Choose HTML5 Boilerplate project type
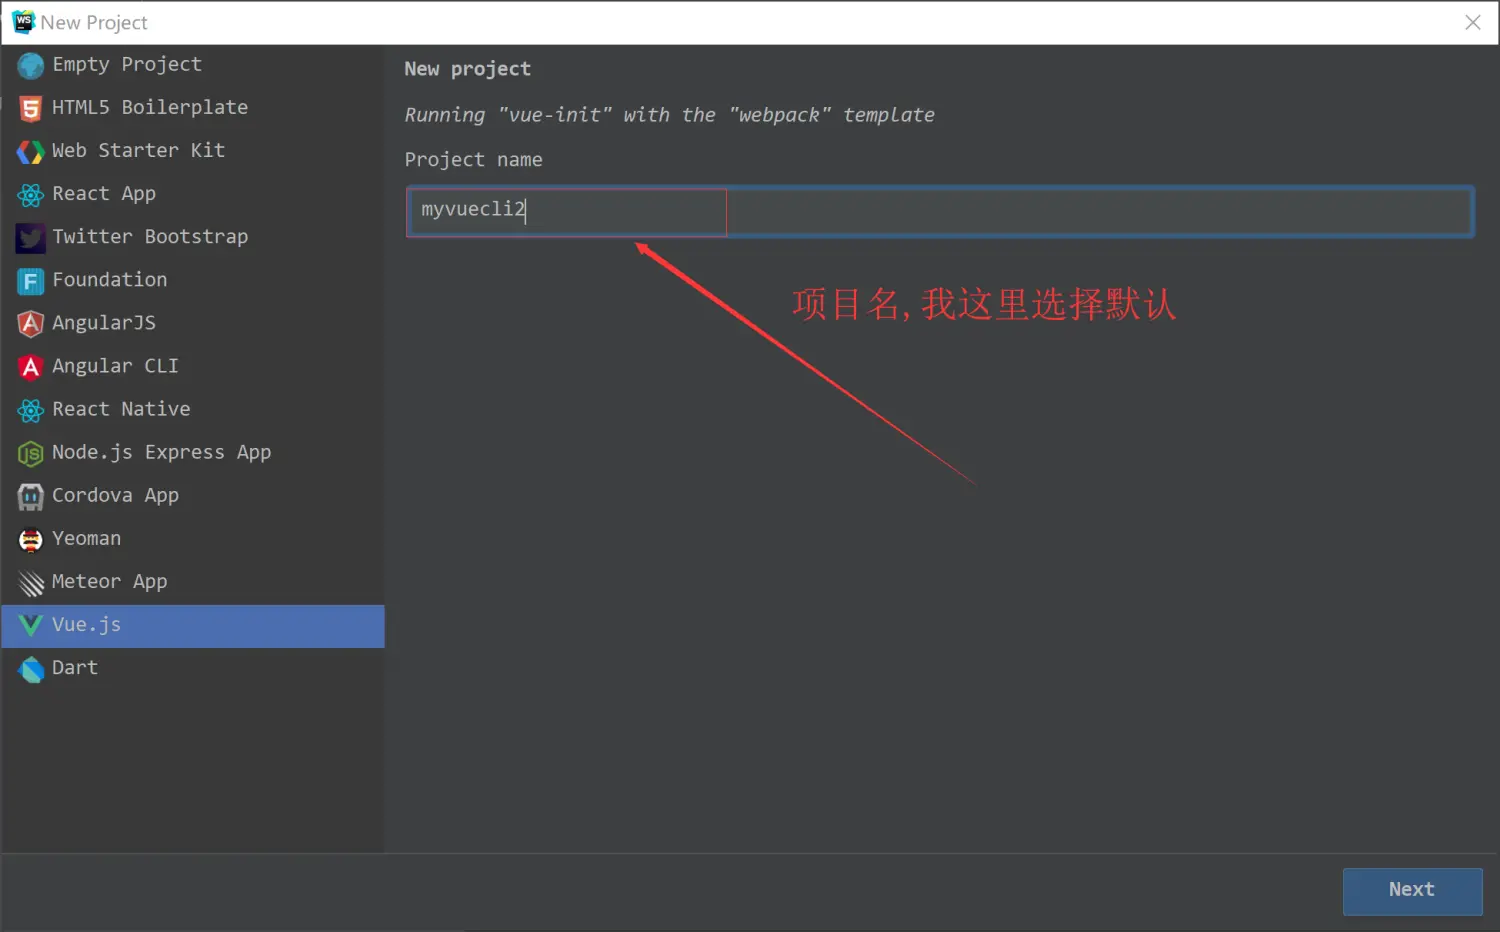The width and height of the screenshot is (1500, 932). pyautogui.click(x=192, y=108)
